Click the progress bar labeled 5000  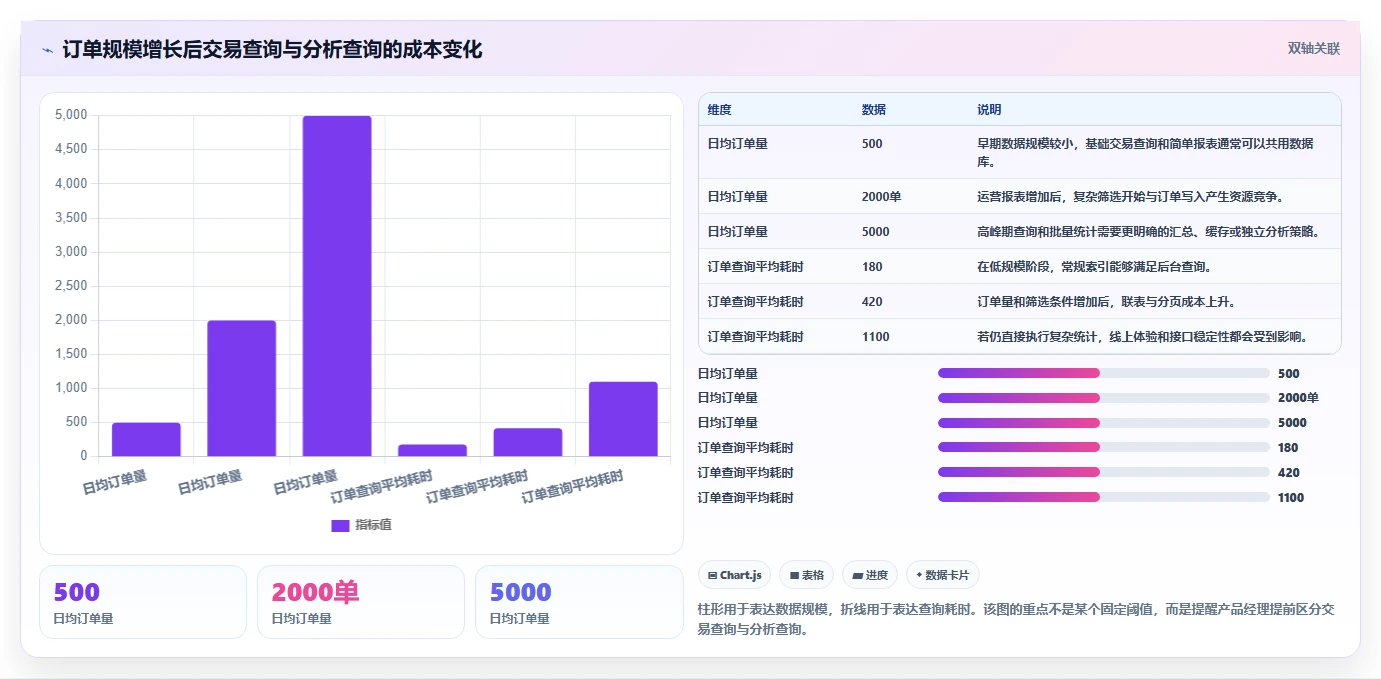coord(1104,423)
